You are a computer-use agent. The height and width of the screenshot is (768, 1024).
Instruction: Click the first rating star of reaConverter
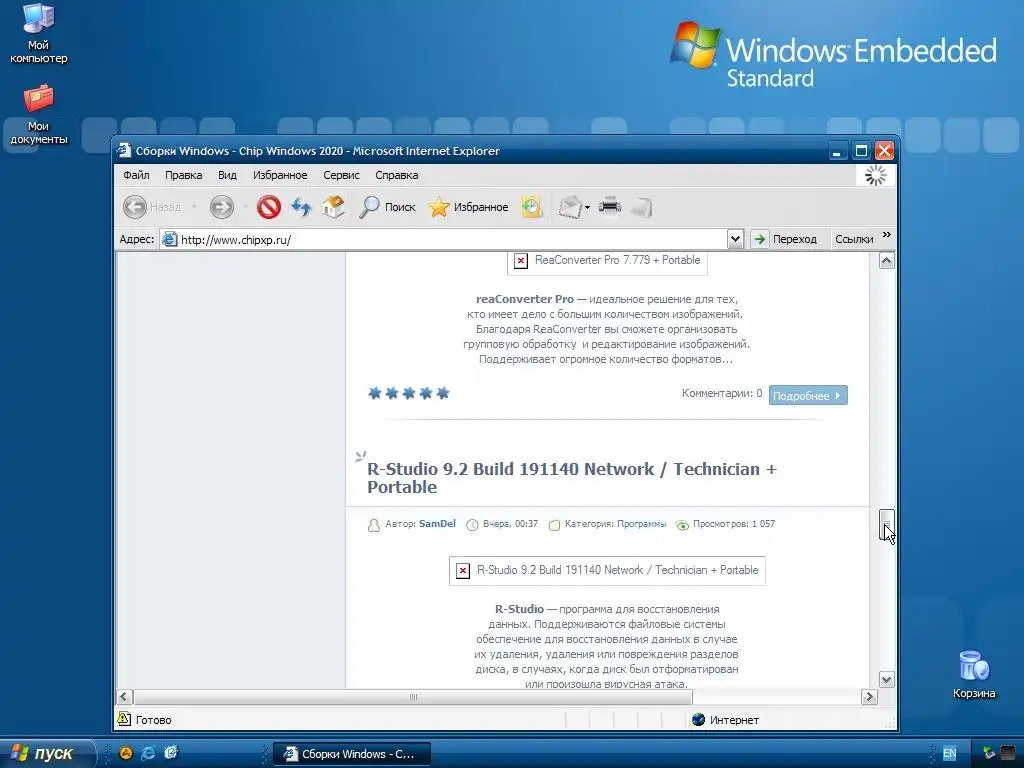pos(375,393)
